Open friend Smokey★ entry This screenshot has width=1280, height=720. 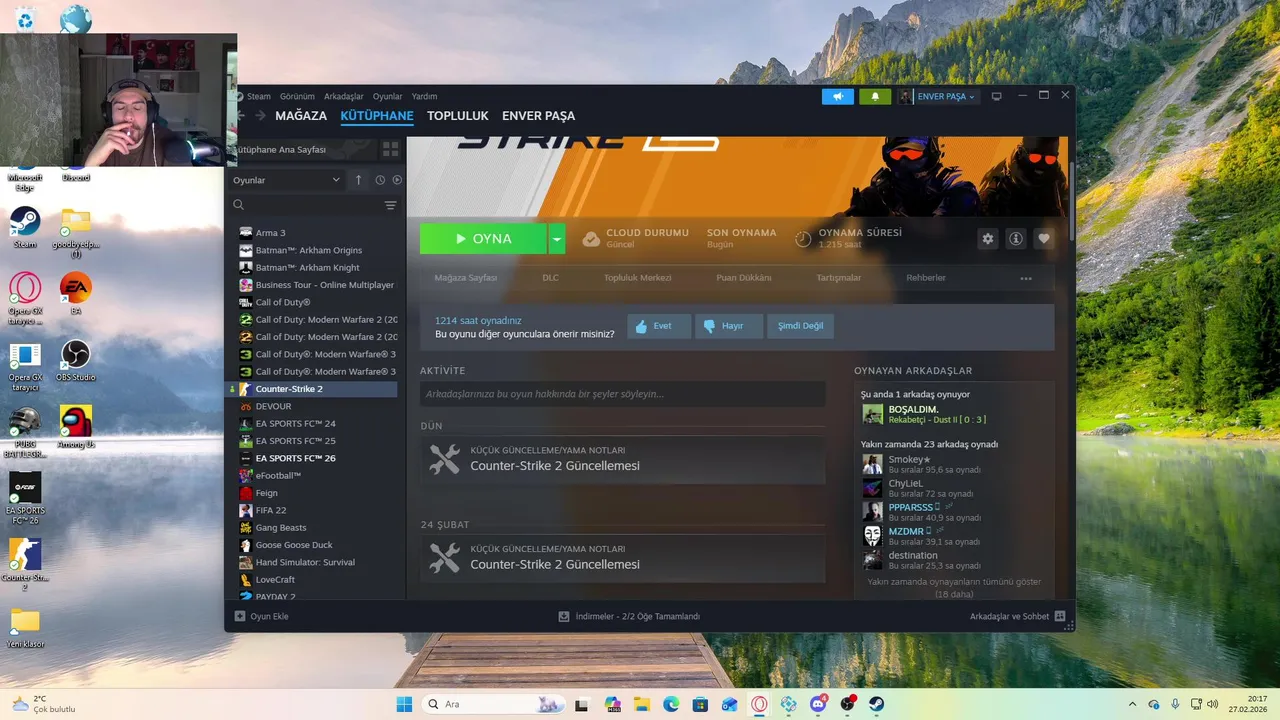pyautogui.click(x=955, y=464)
